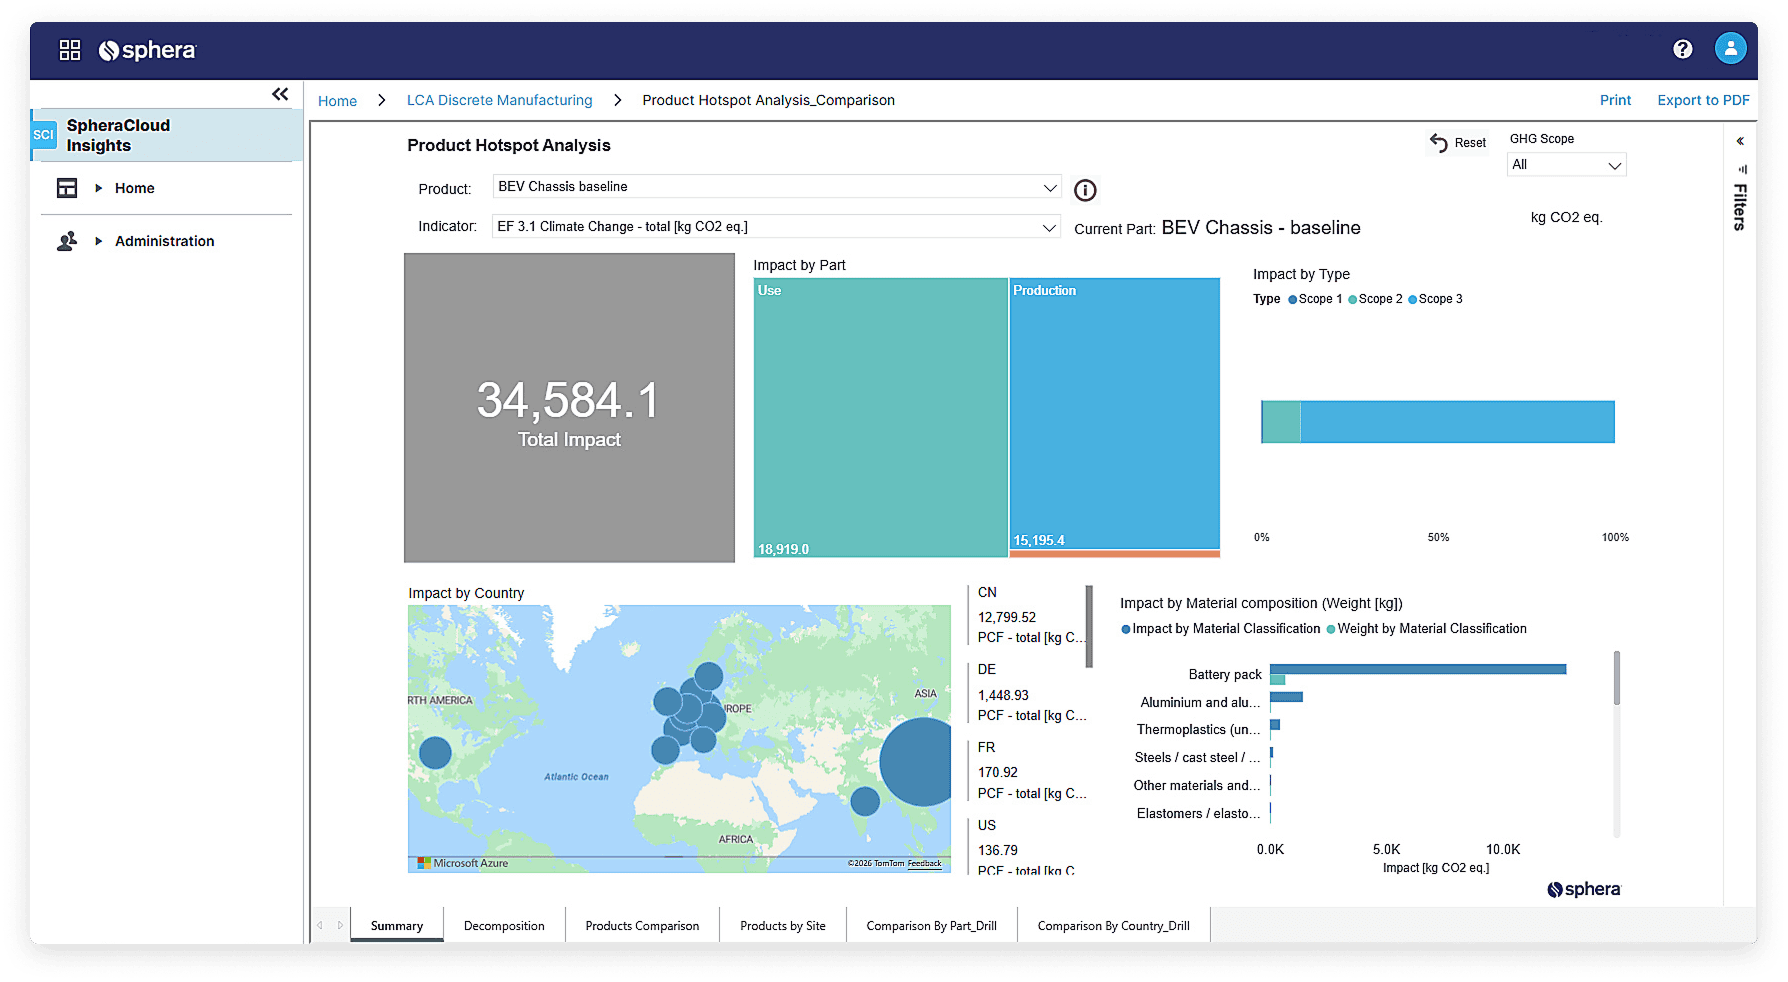The image size is (1788, 982).
Task: Expand the Home tree arrow
Action: 98,188
